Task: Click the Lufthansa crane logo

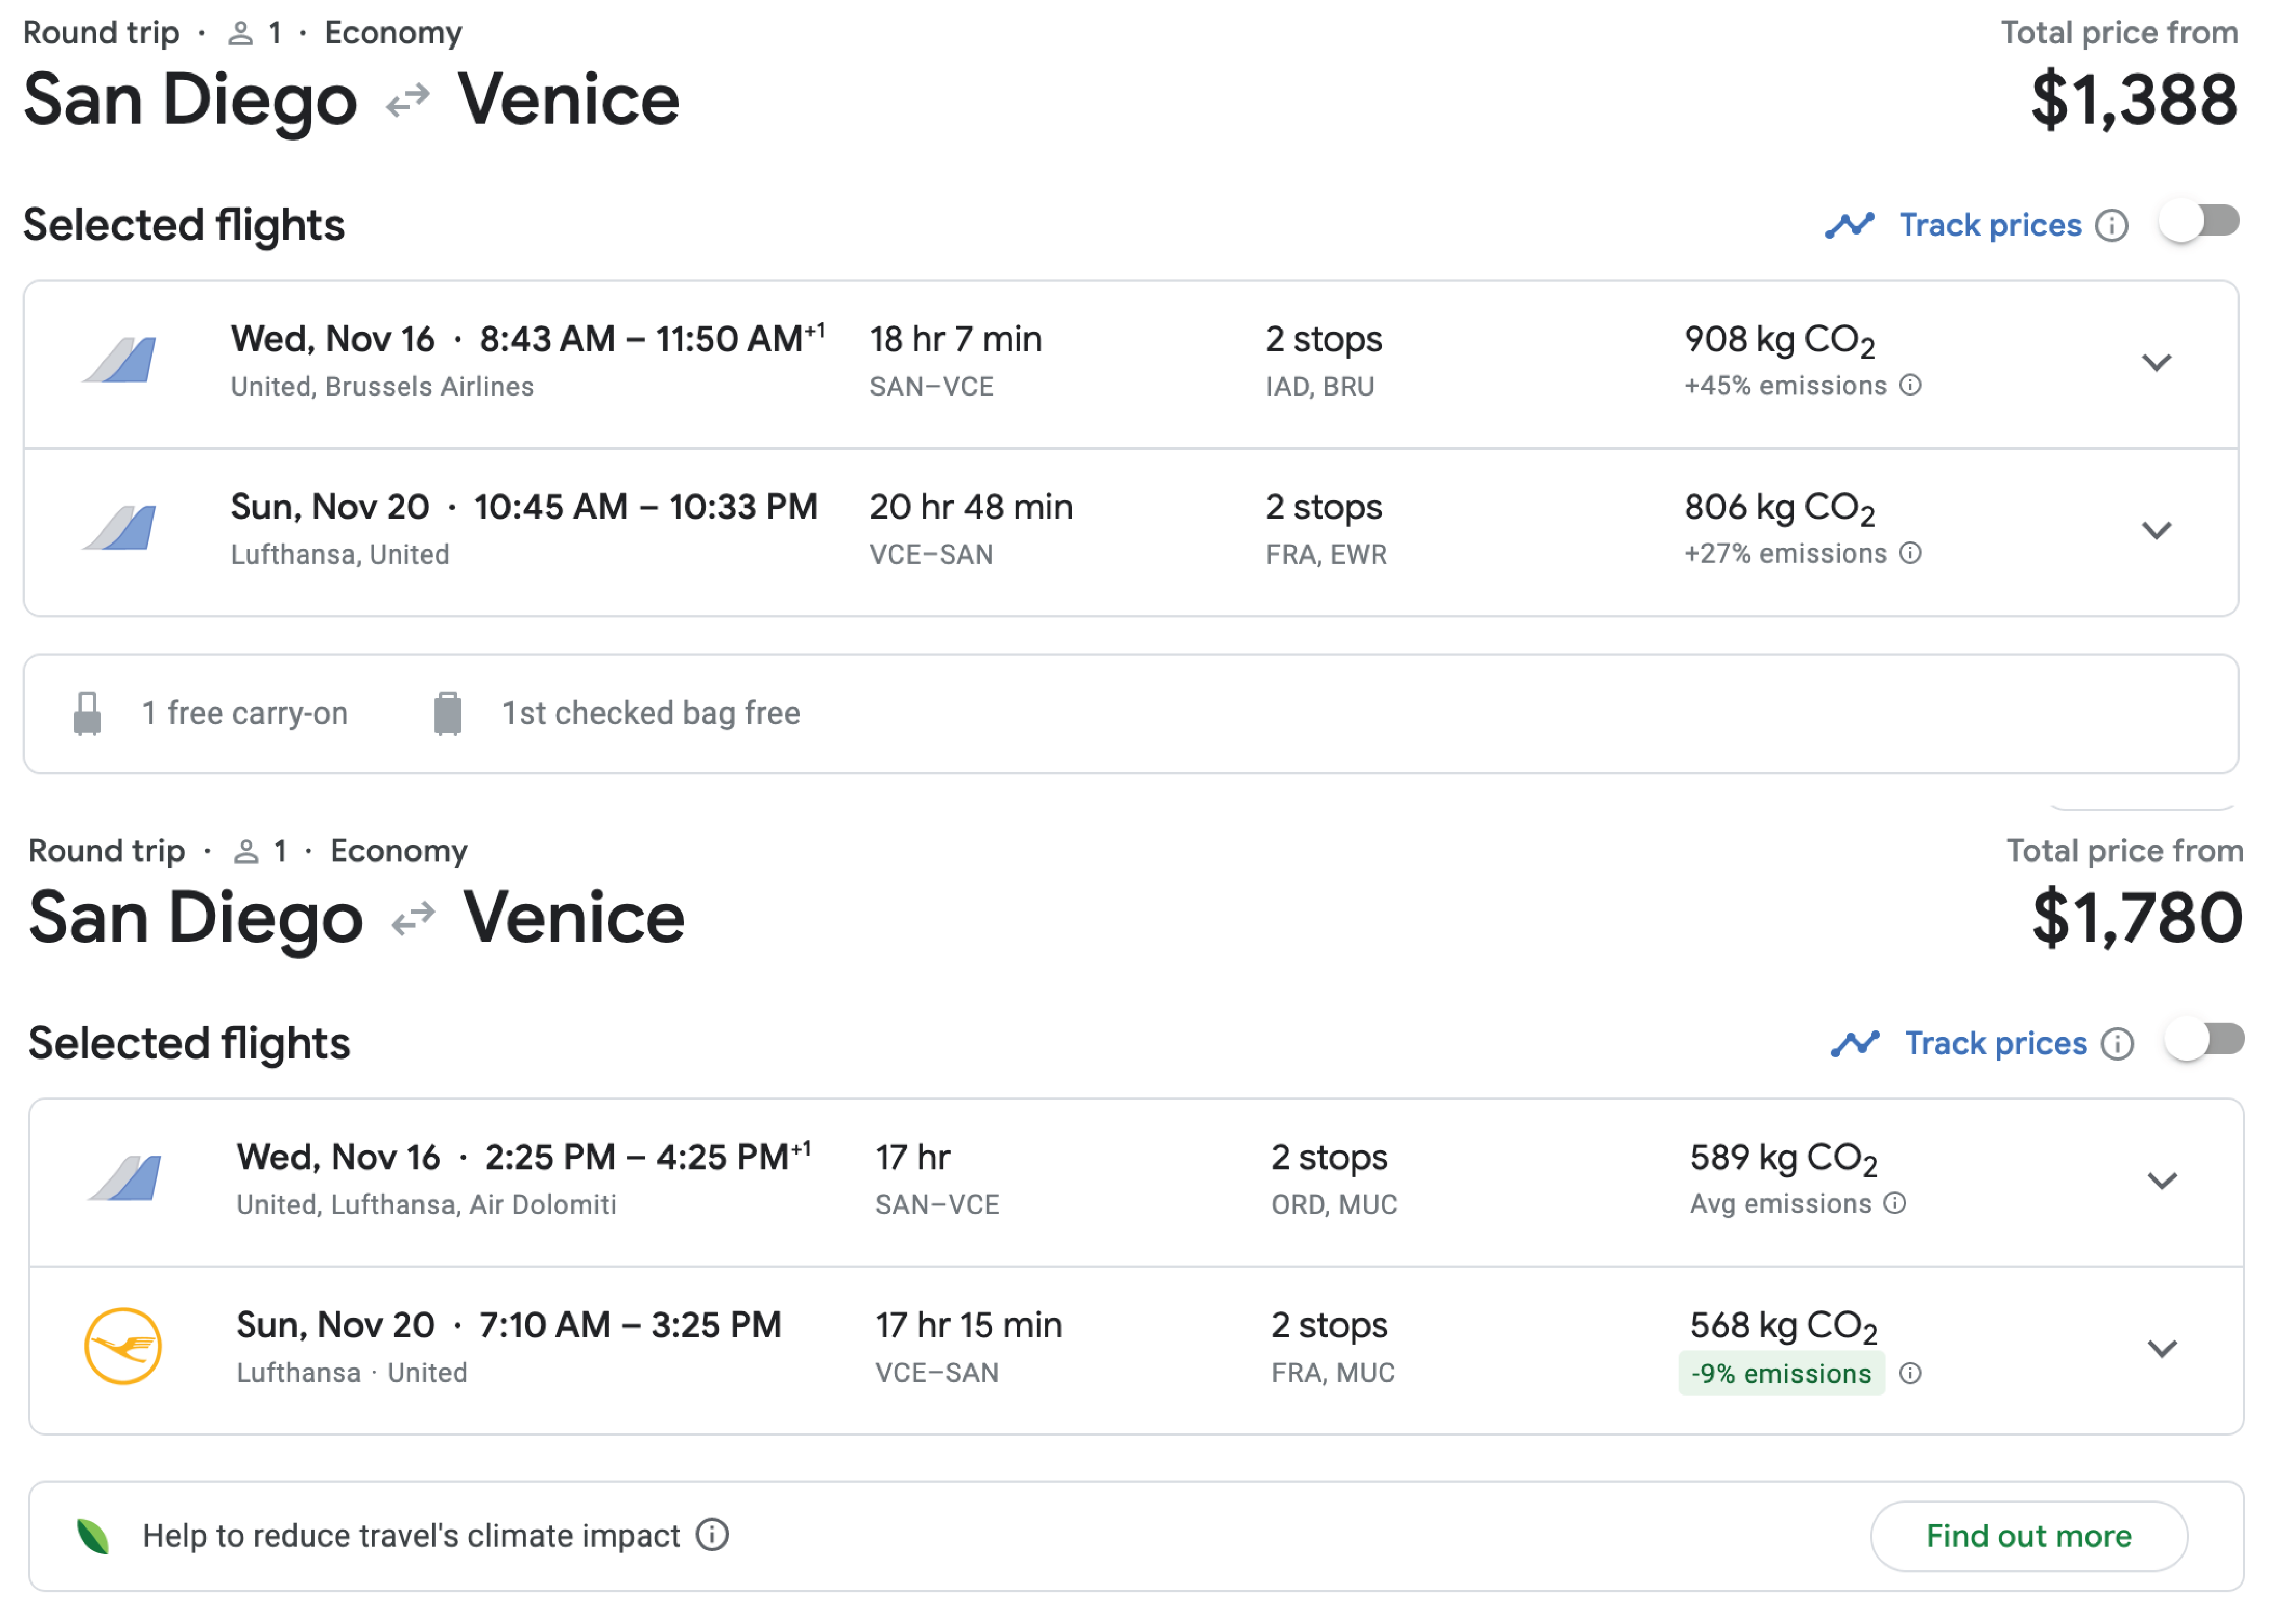Action: tap(123, 1346)
